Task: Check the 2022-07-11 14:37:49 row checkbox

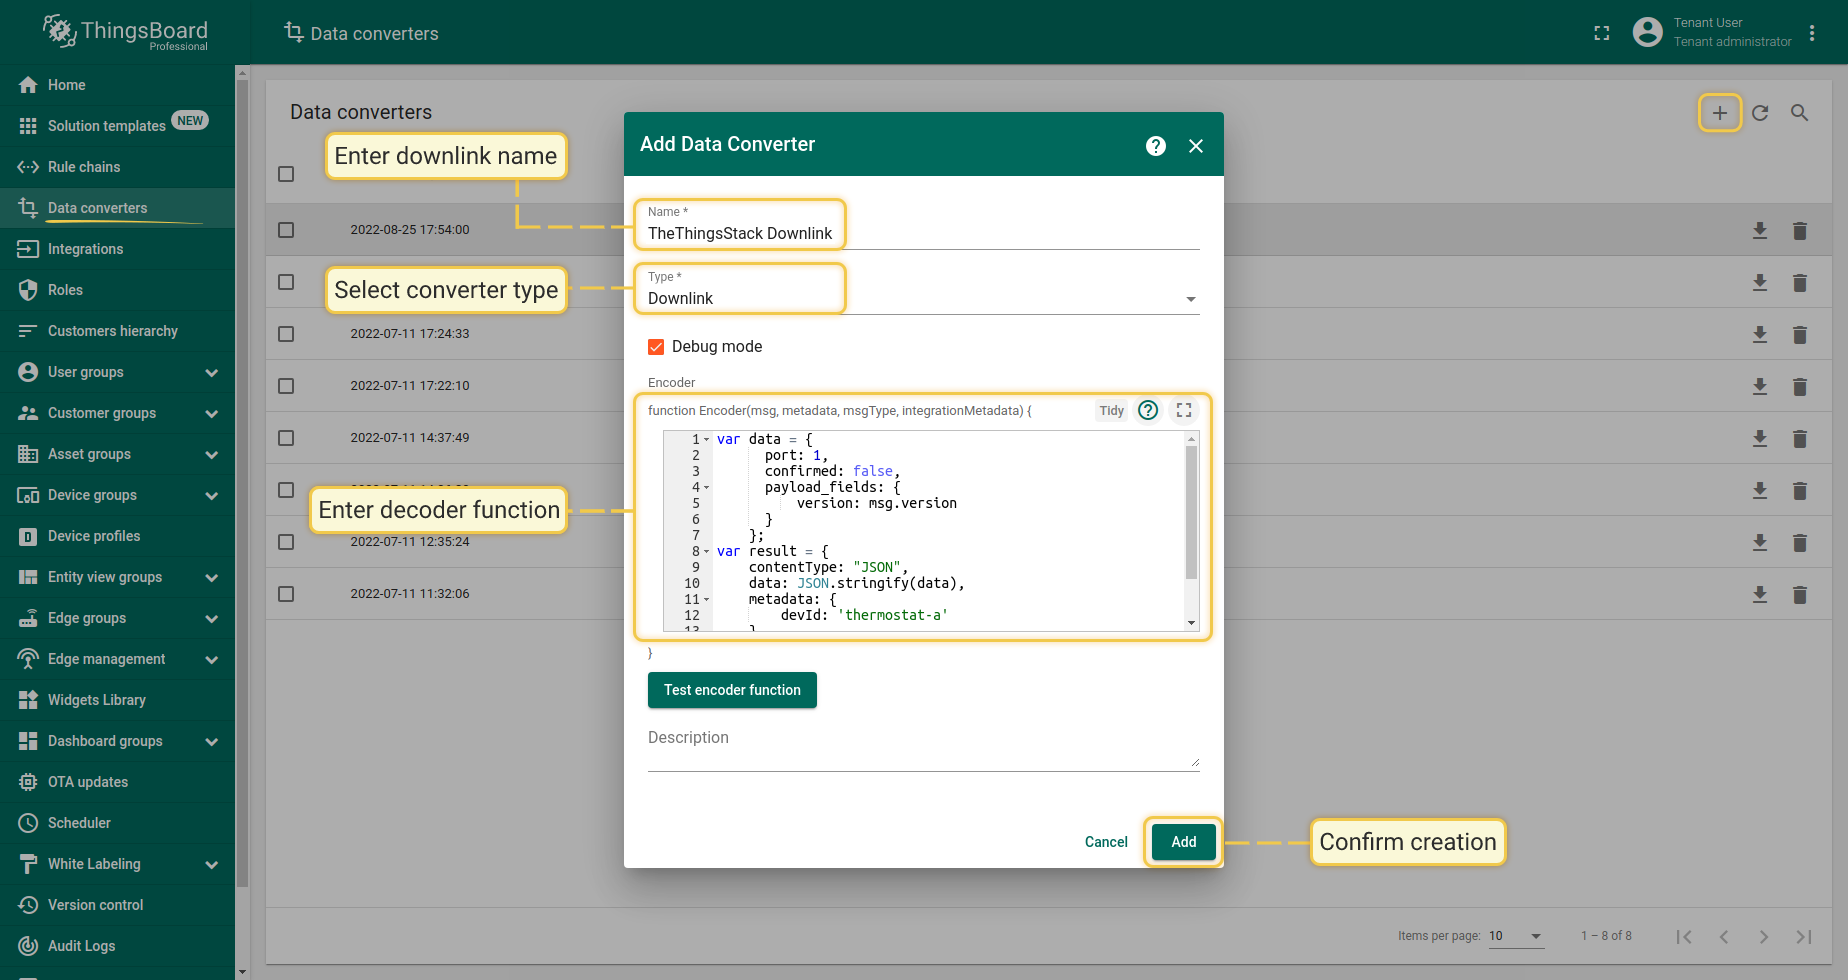Action: point(286,438)
